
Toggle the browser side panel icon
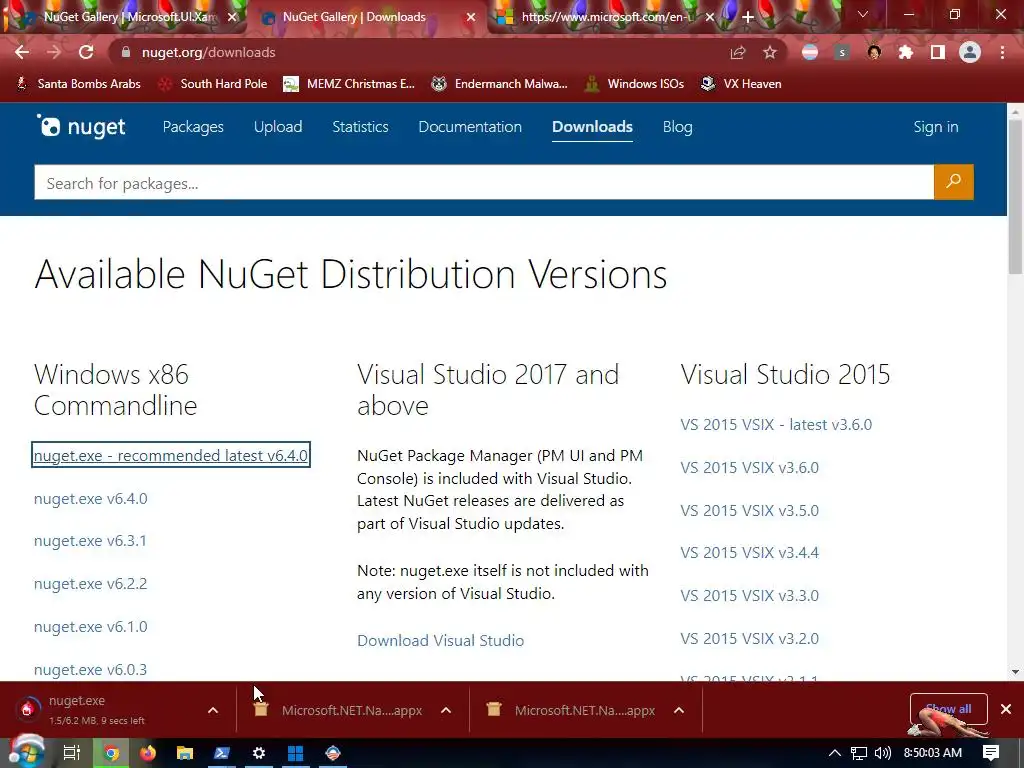click(938, 52)
